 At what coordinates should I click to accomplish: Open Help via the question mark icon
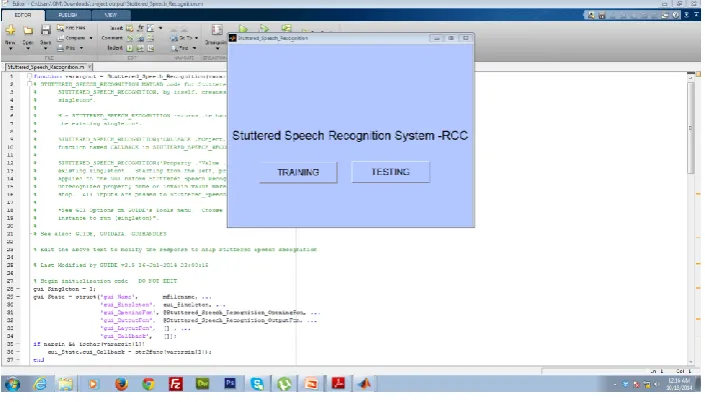(676, 15)
